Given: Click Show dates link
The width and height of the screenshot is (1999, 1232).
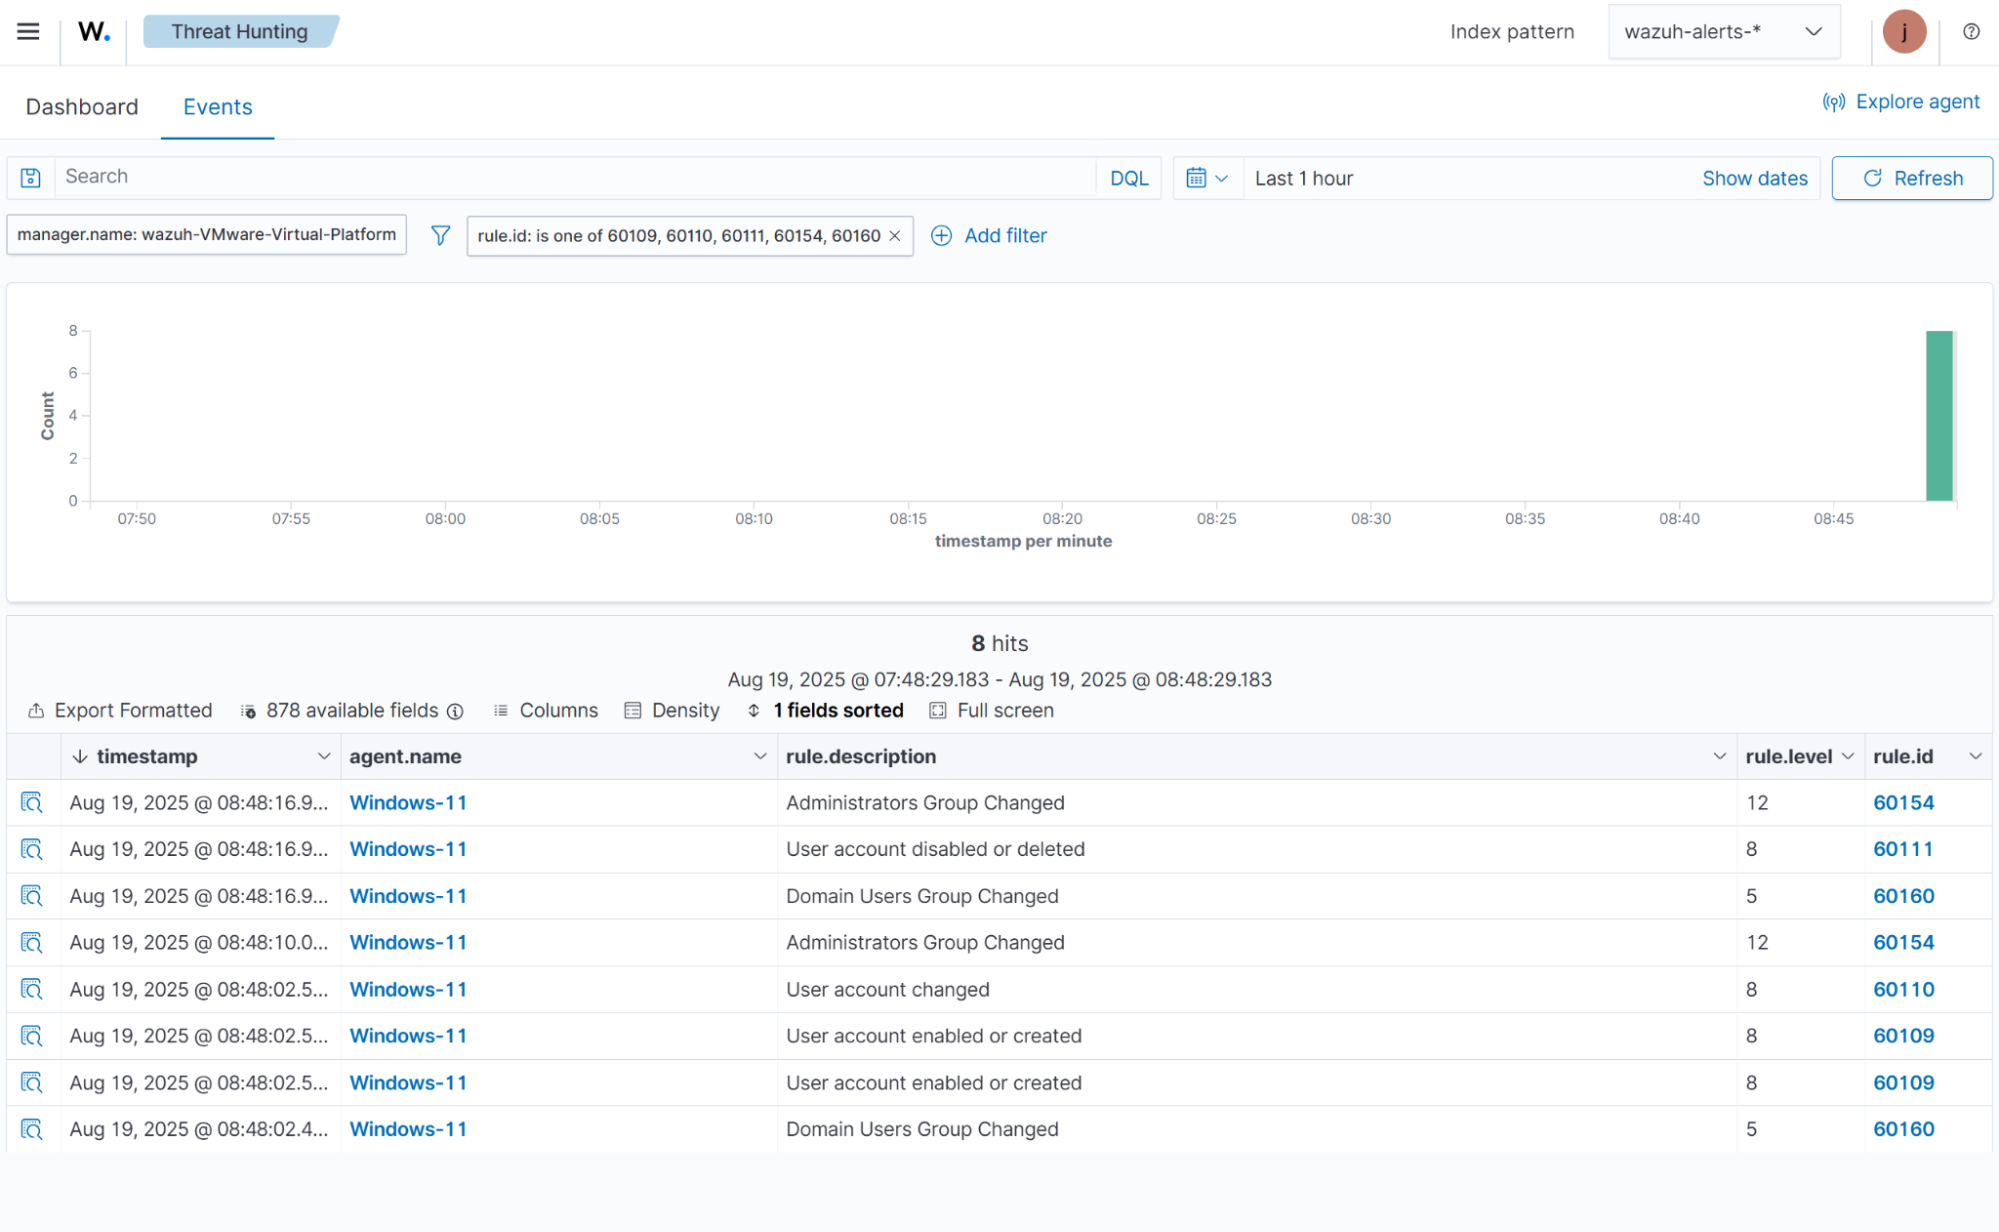Looking at the screenshot, I should [x=1755, y=178].
